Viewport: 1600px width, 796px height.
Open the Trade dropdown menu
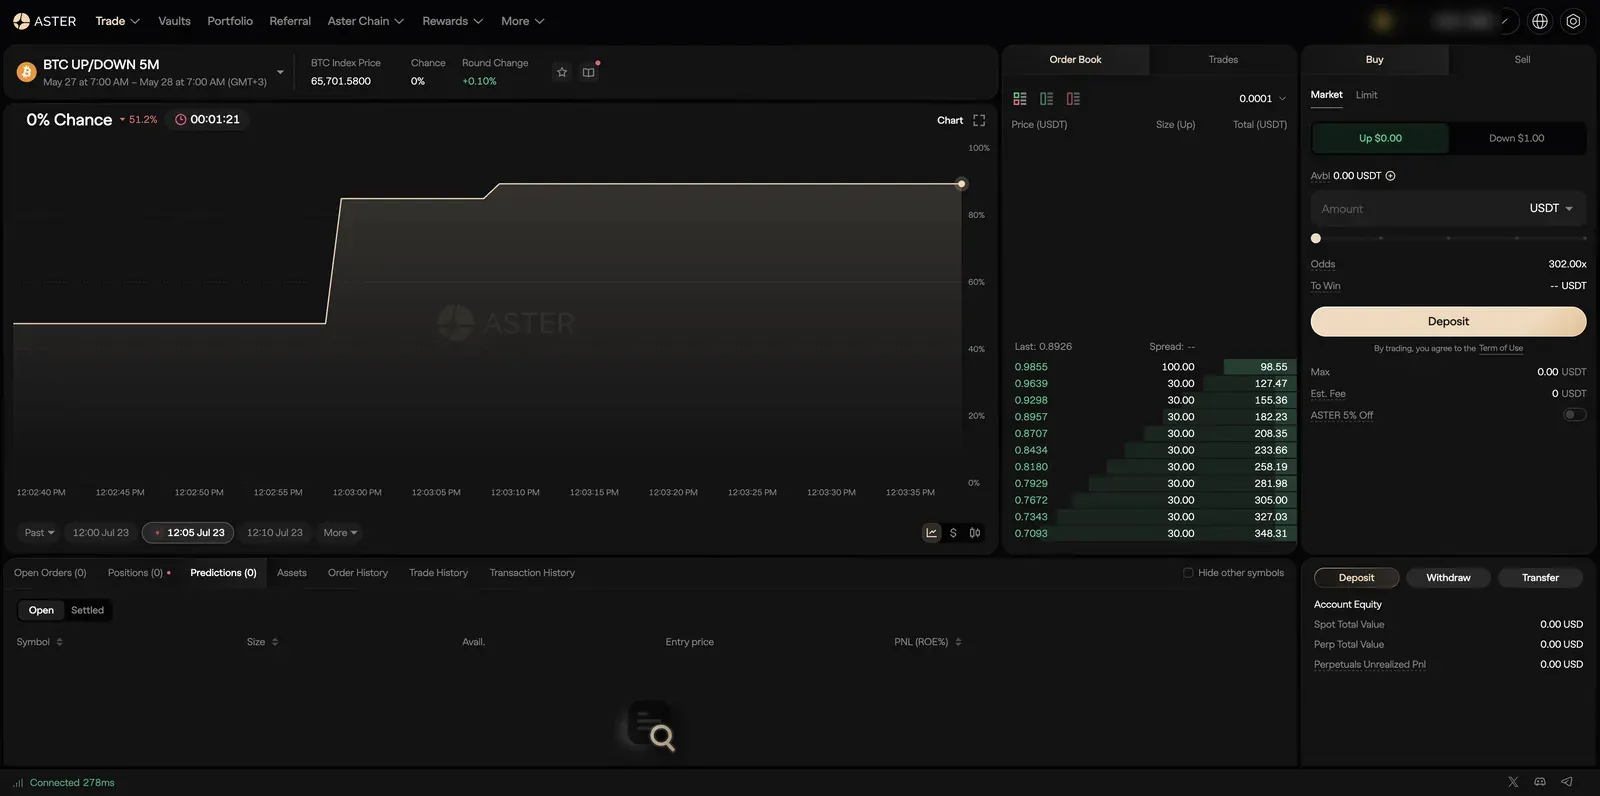coord(118,21)
